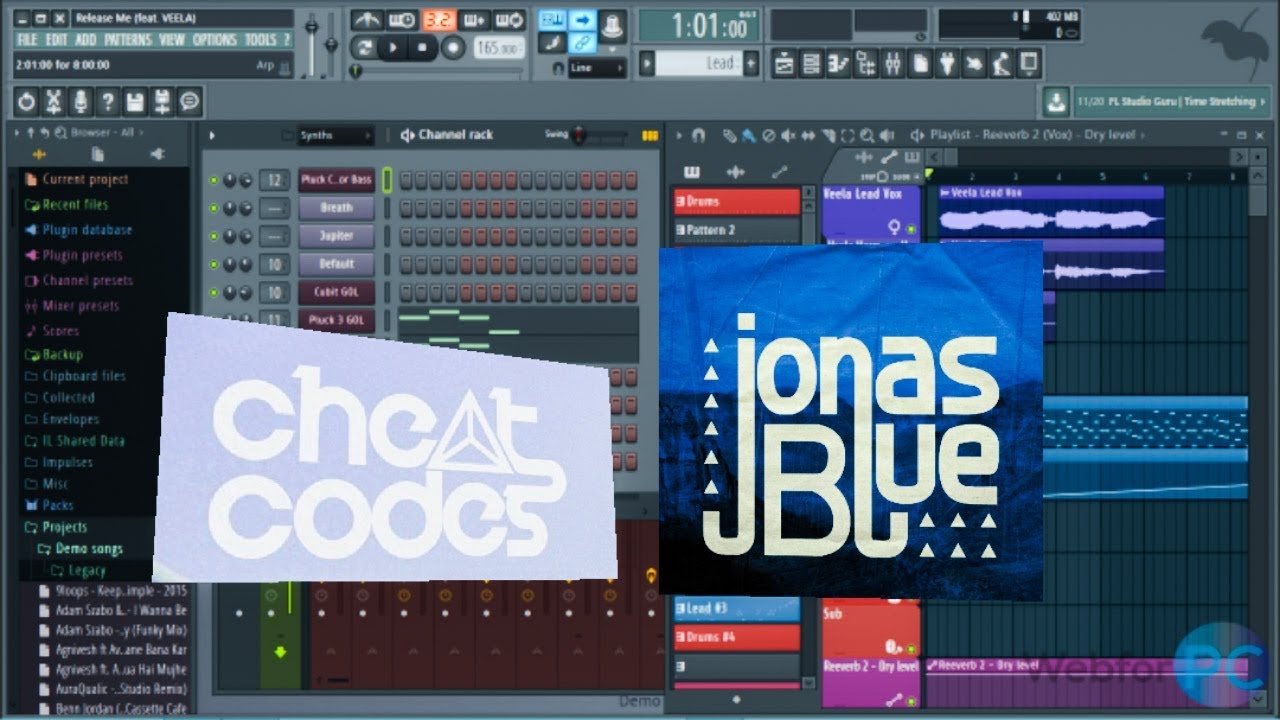1280x720 pixels.
Task: Collapse the Demo songs folder
Action: (82, 549)
